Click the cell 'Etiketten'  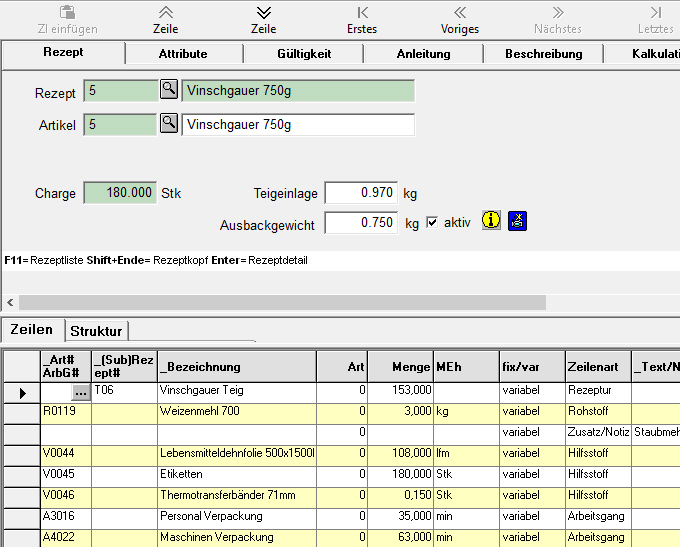point(237,477)
